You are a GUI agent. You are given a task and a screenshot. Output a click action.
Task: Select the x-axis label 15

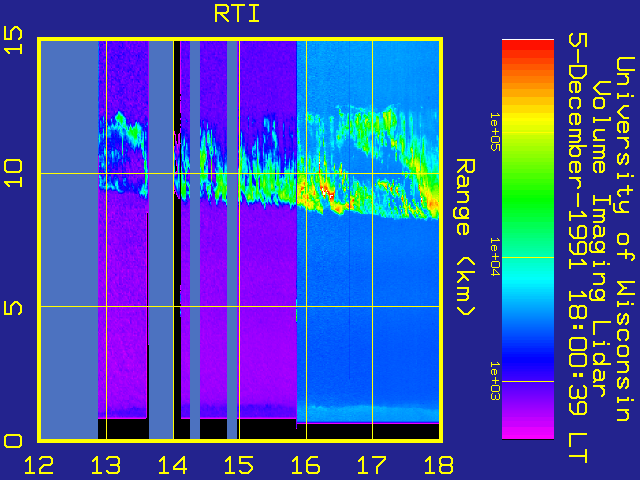click(239, 465)
